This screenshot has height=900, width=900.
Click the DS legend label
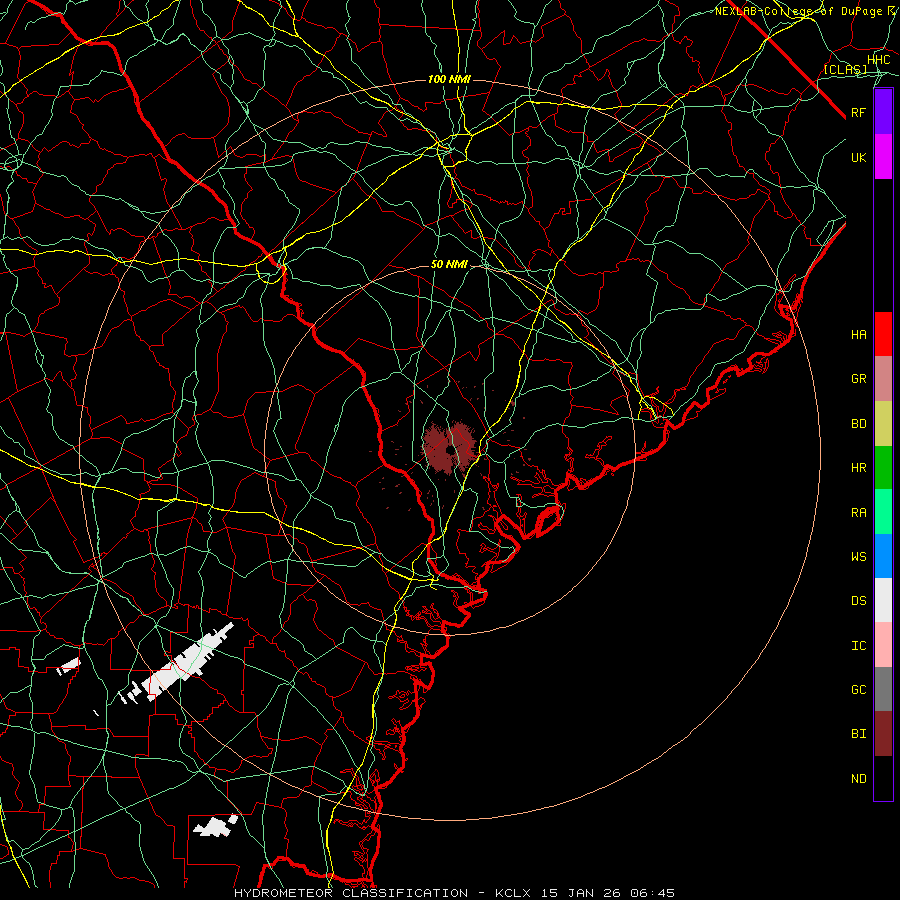click(x=859, y=601)
